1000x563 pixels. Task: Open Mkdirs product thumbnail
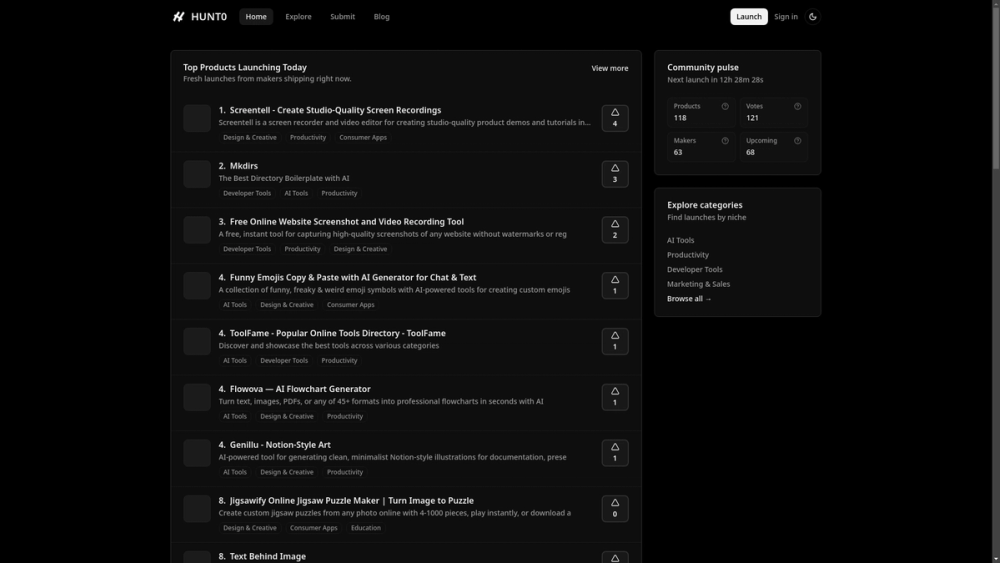point(197,174)
